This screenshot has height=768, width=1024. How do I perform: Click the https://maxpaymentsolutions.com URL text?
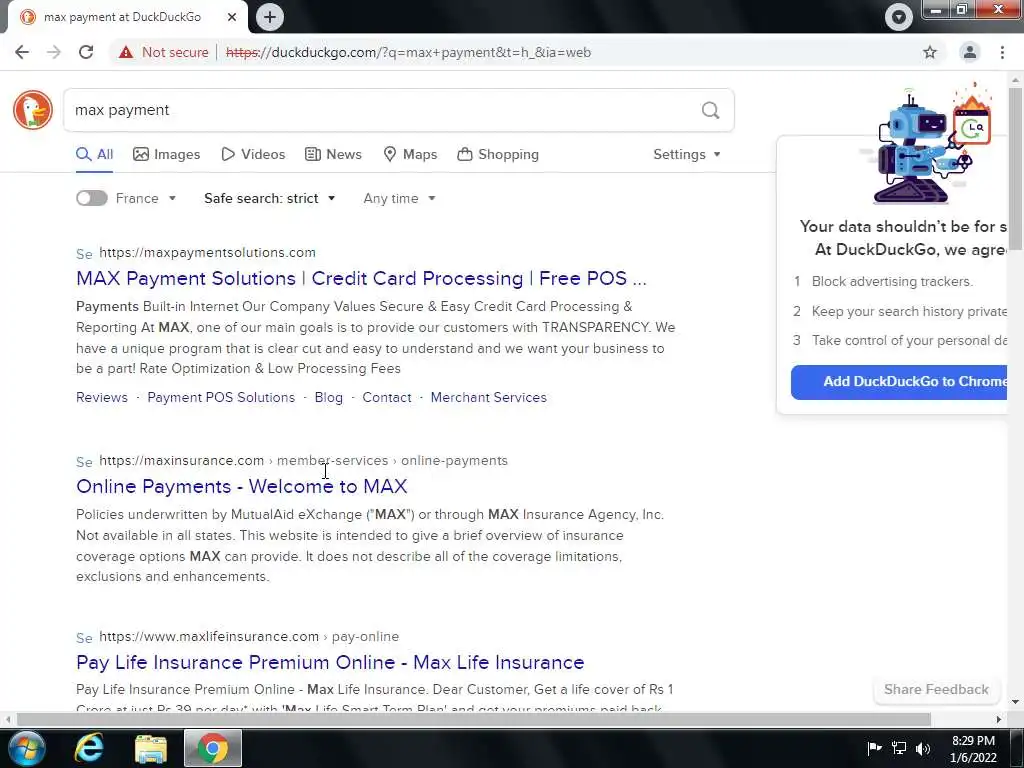coord(208,252)
